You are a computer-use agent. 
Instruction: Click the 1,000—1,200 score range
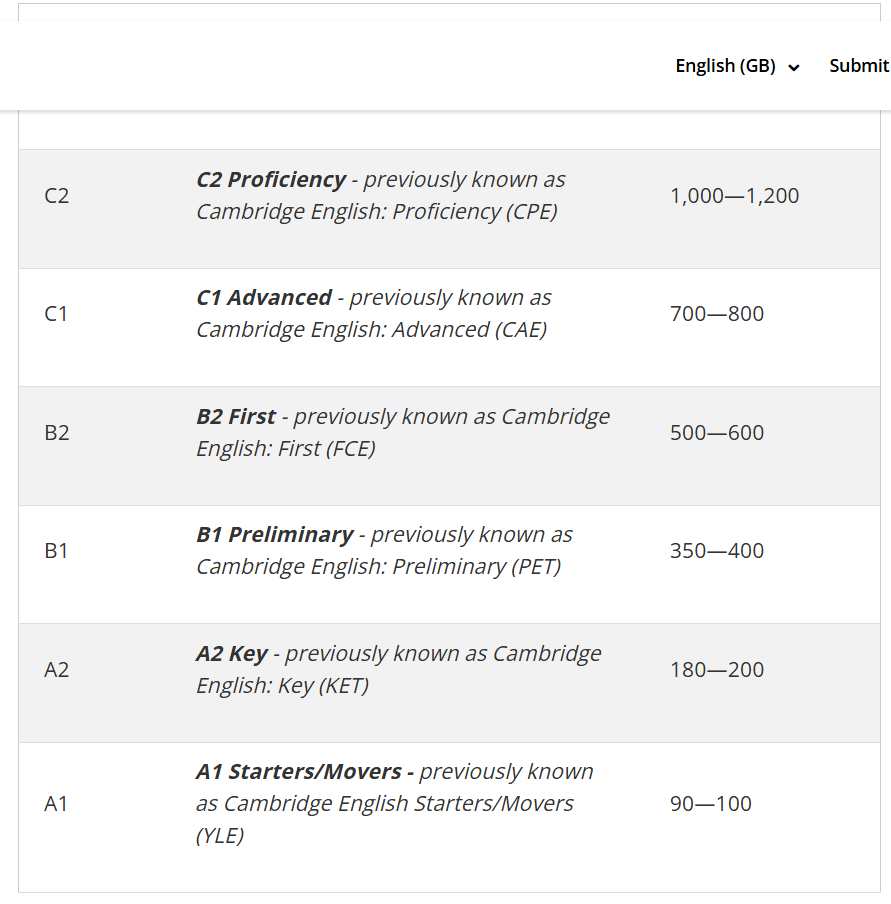point(734,196)
